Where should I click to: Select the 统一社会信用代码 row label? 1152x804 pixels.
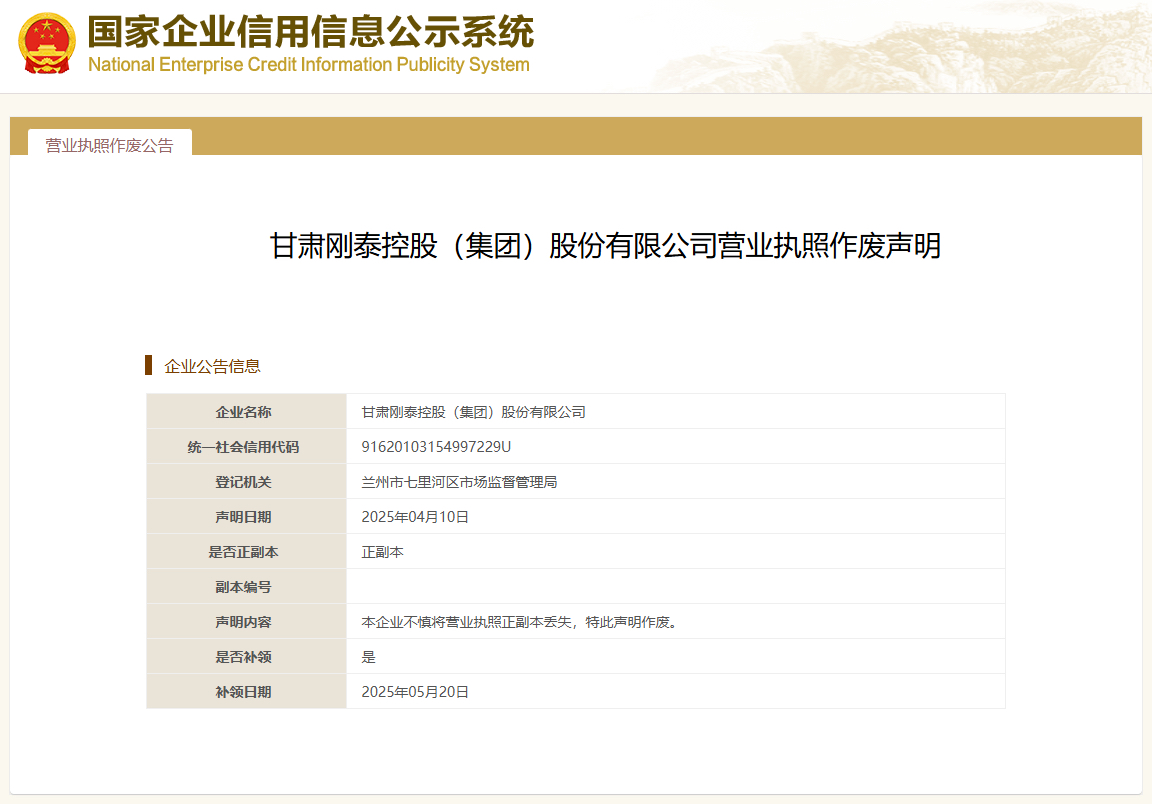[243, 447]
